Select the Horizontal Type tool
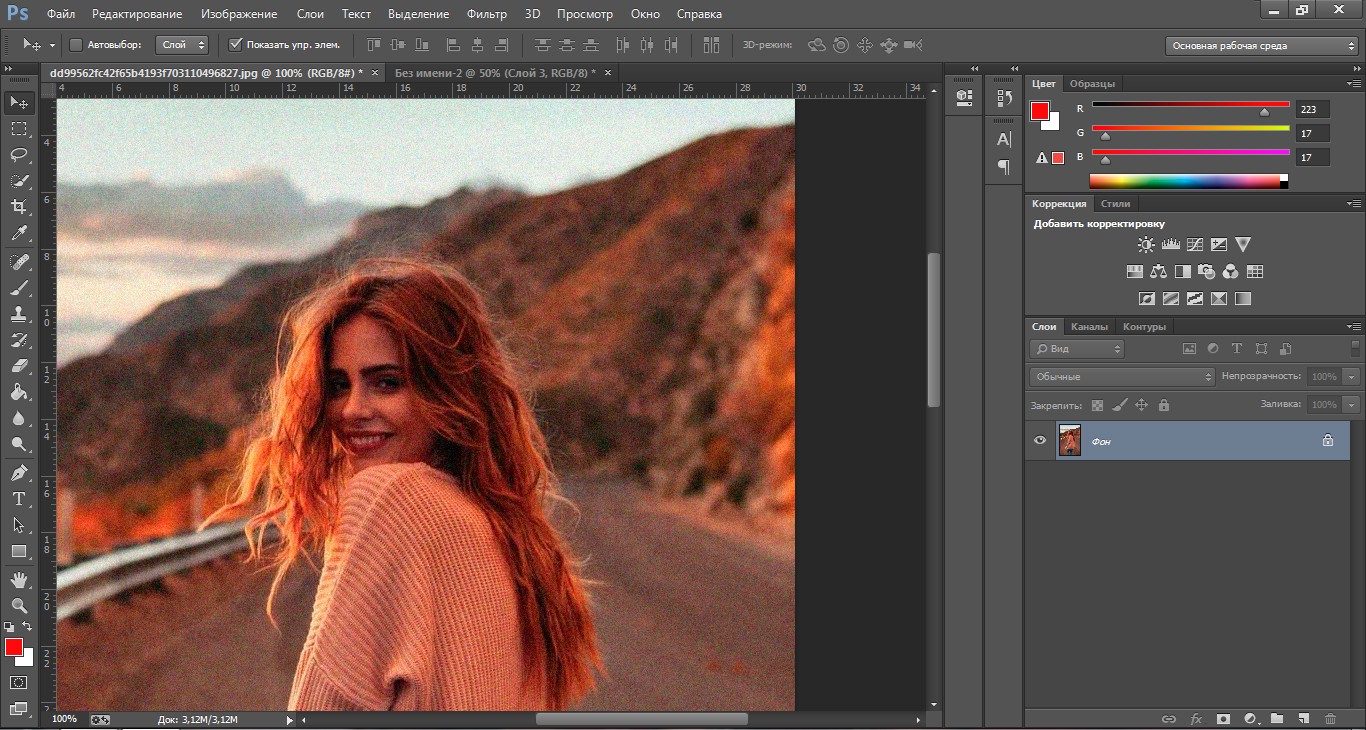The height and width of the screenshot is (730, 1366). coord(18,499)
